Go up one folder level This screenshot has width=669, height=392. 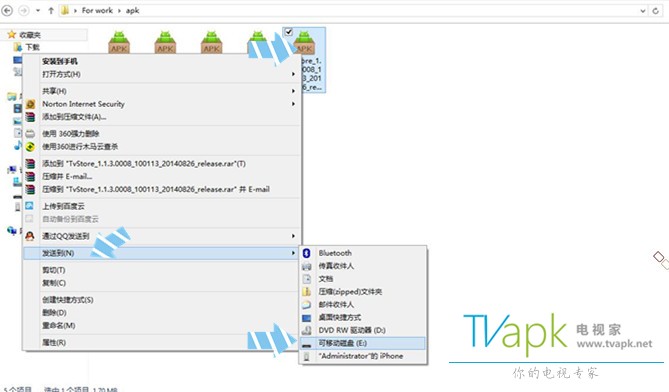(51, 11)
